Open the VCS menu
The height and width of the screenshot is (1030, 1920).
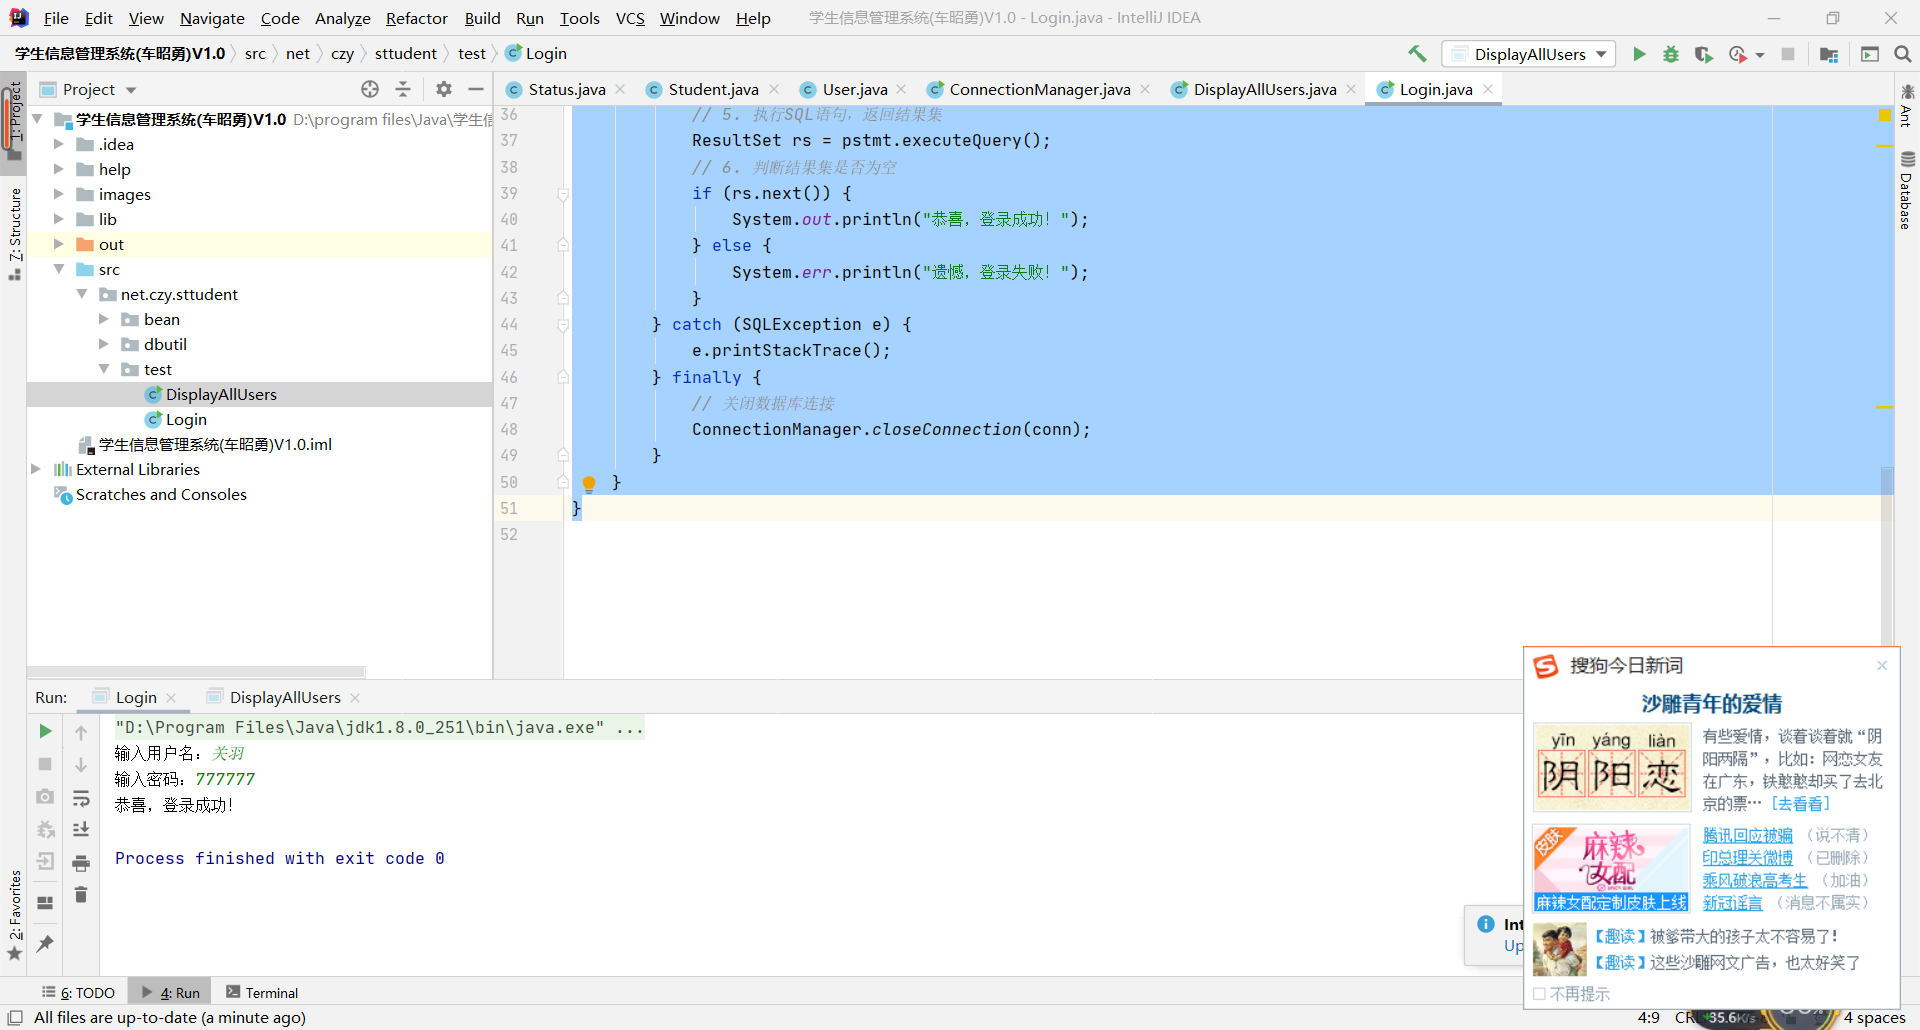tap(630, 18)
